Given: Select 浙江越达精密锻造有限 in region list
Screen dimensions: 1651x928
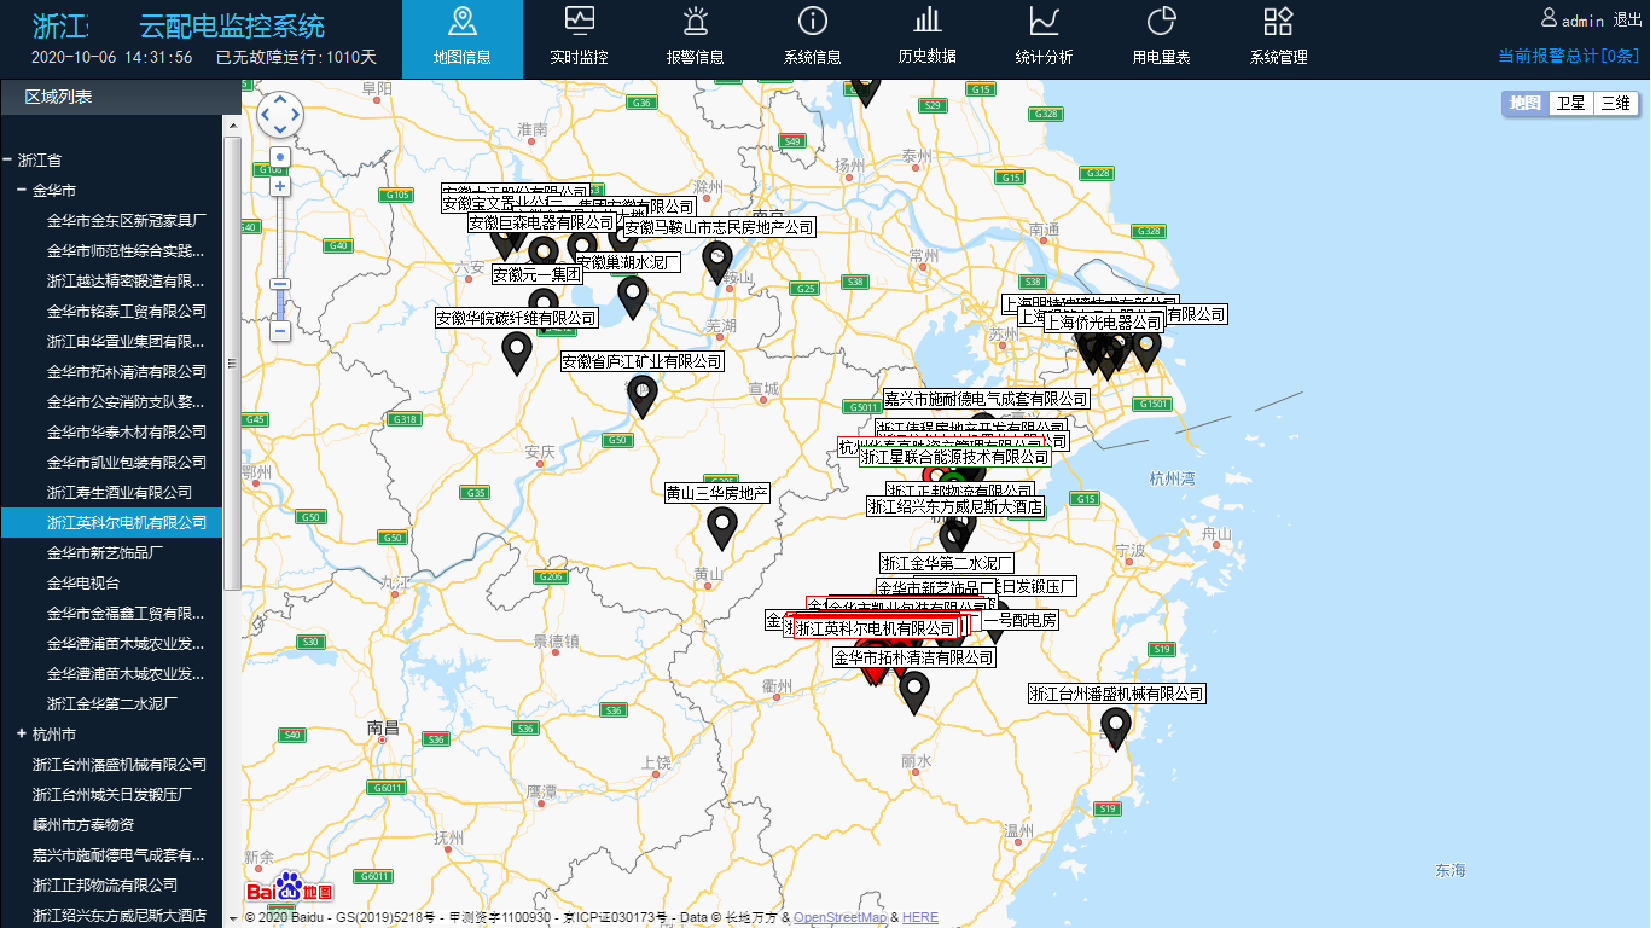Looking at the screenshot, I should [x=125, y=281].
